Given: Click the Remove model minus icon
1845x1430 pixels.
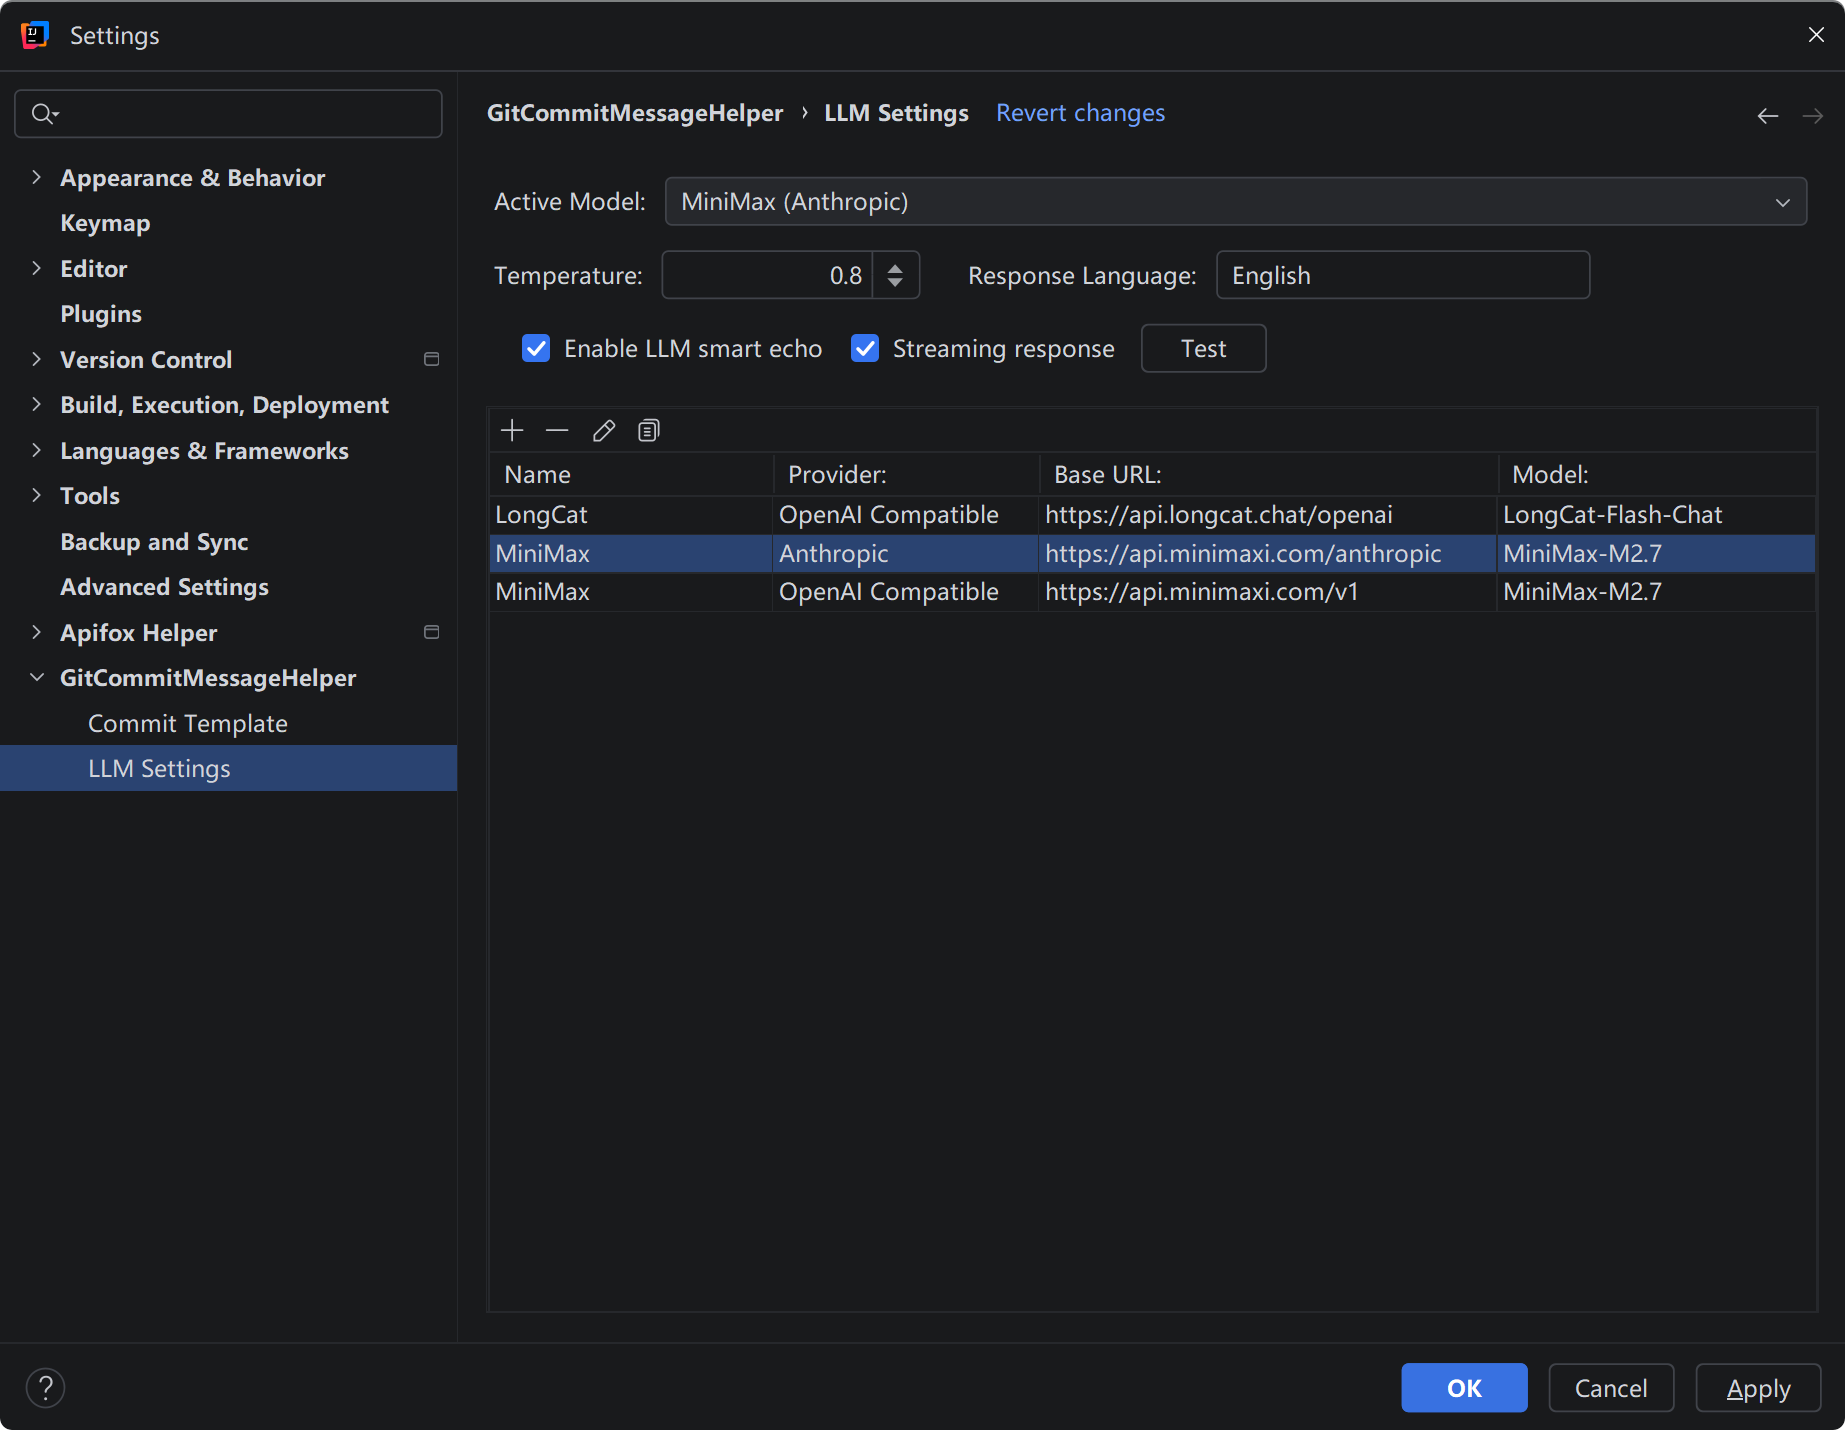Looking at the screenshot, I should coord(557,430).
